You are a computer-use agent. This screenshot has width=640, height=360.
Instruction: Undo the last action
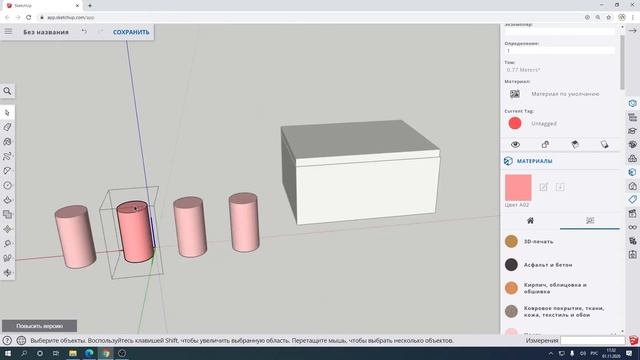(84, 31)
